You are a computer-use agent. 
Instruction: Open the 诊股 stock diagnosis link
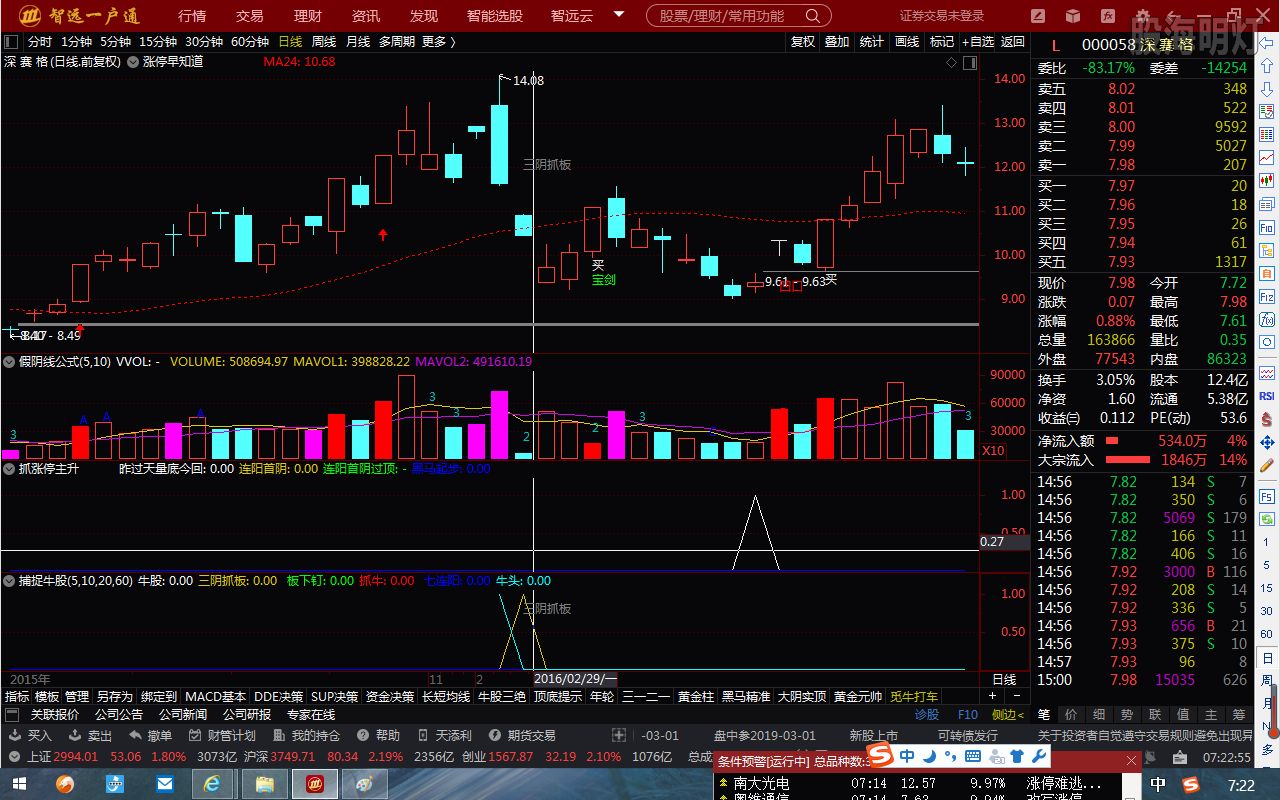click(x=927, y=715)
